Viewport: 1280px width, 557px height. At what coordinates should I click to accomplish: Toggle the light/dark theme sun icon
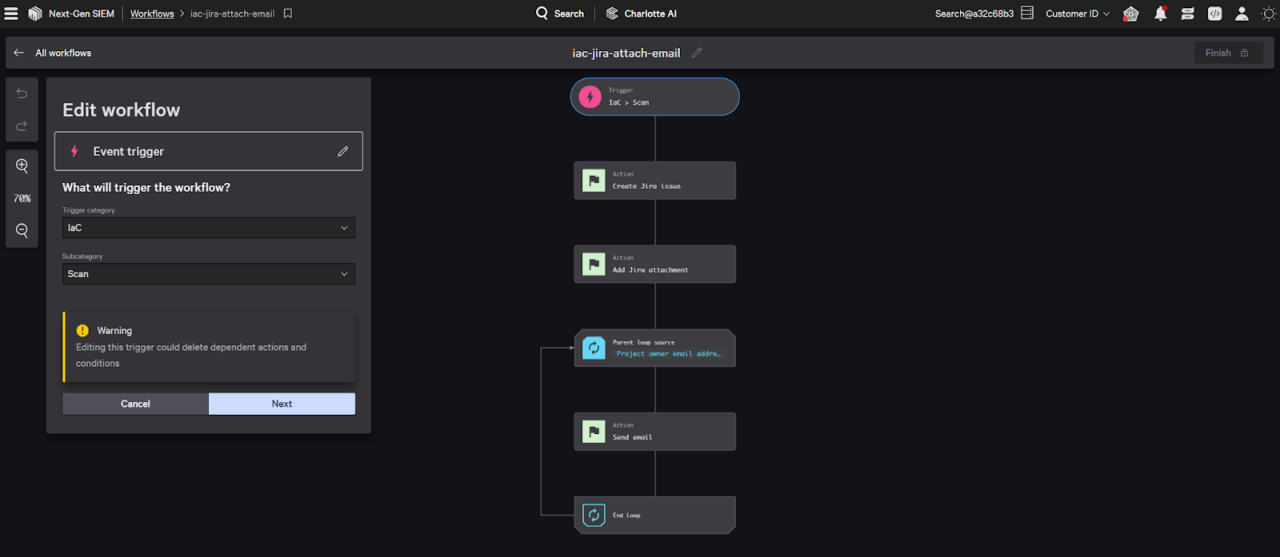[1267, 14]
